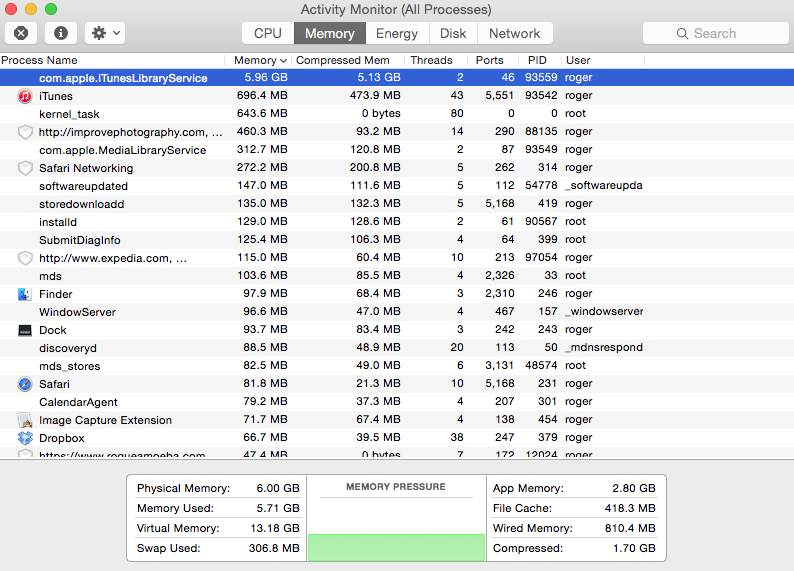
Task: Select the SubmitDiagInfo process
Action: (397, 240)
